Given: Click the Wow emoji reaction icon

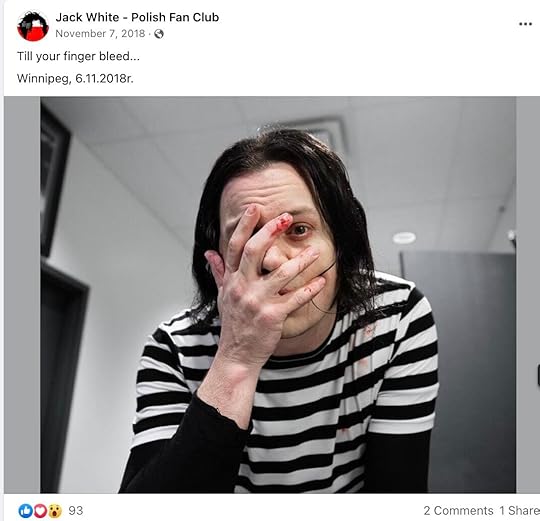Looking at the screenshot, I should click(x=55, y=511).
